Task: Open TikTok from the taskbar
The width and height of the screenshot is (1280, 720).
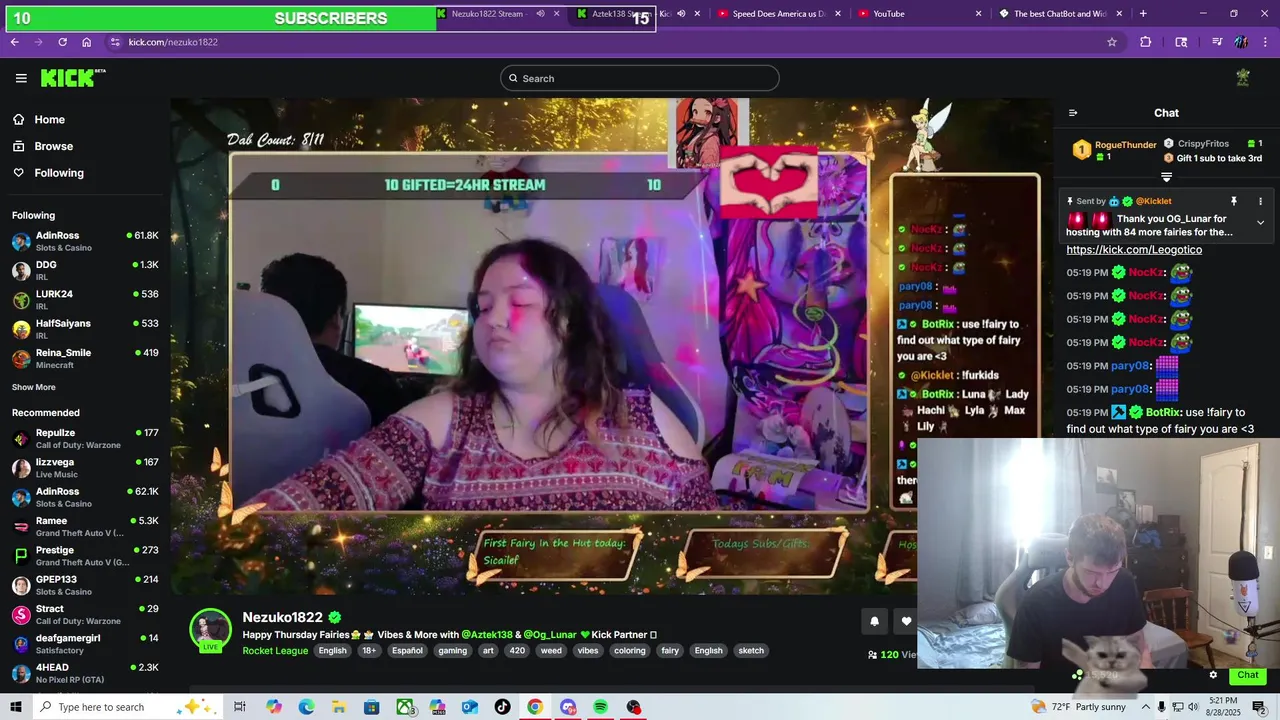Action: coord(502,707)
